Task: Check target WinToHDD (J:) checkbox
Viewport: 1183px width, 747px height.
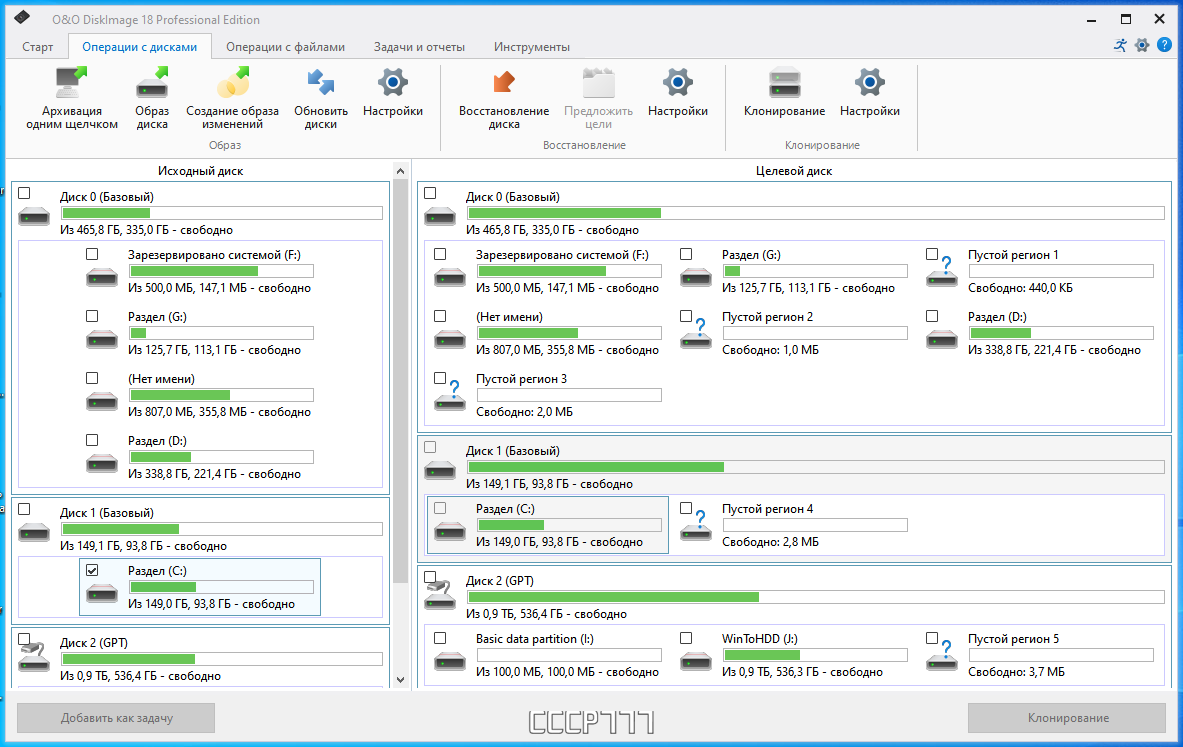Action: pyautogui.click(x=686, y=638)
